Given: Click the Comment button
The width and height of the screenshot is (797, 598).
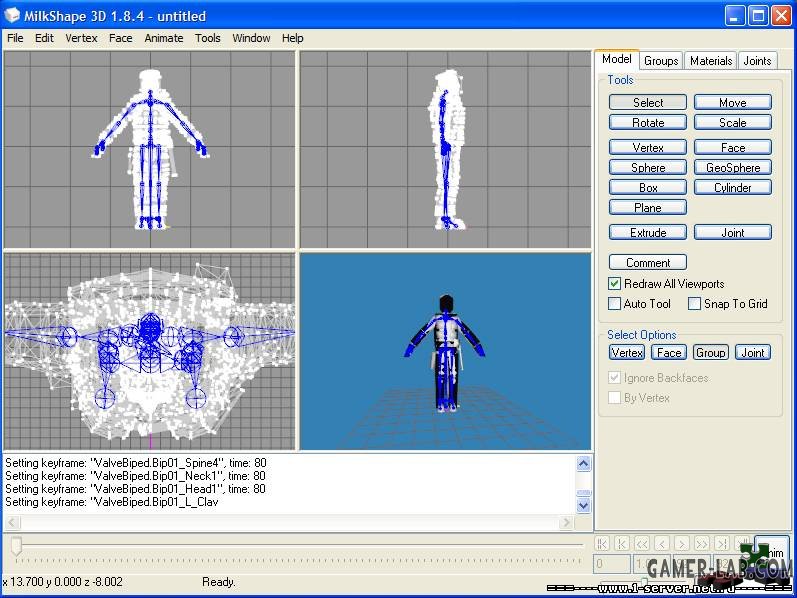Looking at the screenshot, I should click(648, 262).
